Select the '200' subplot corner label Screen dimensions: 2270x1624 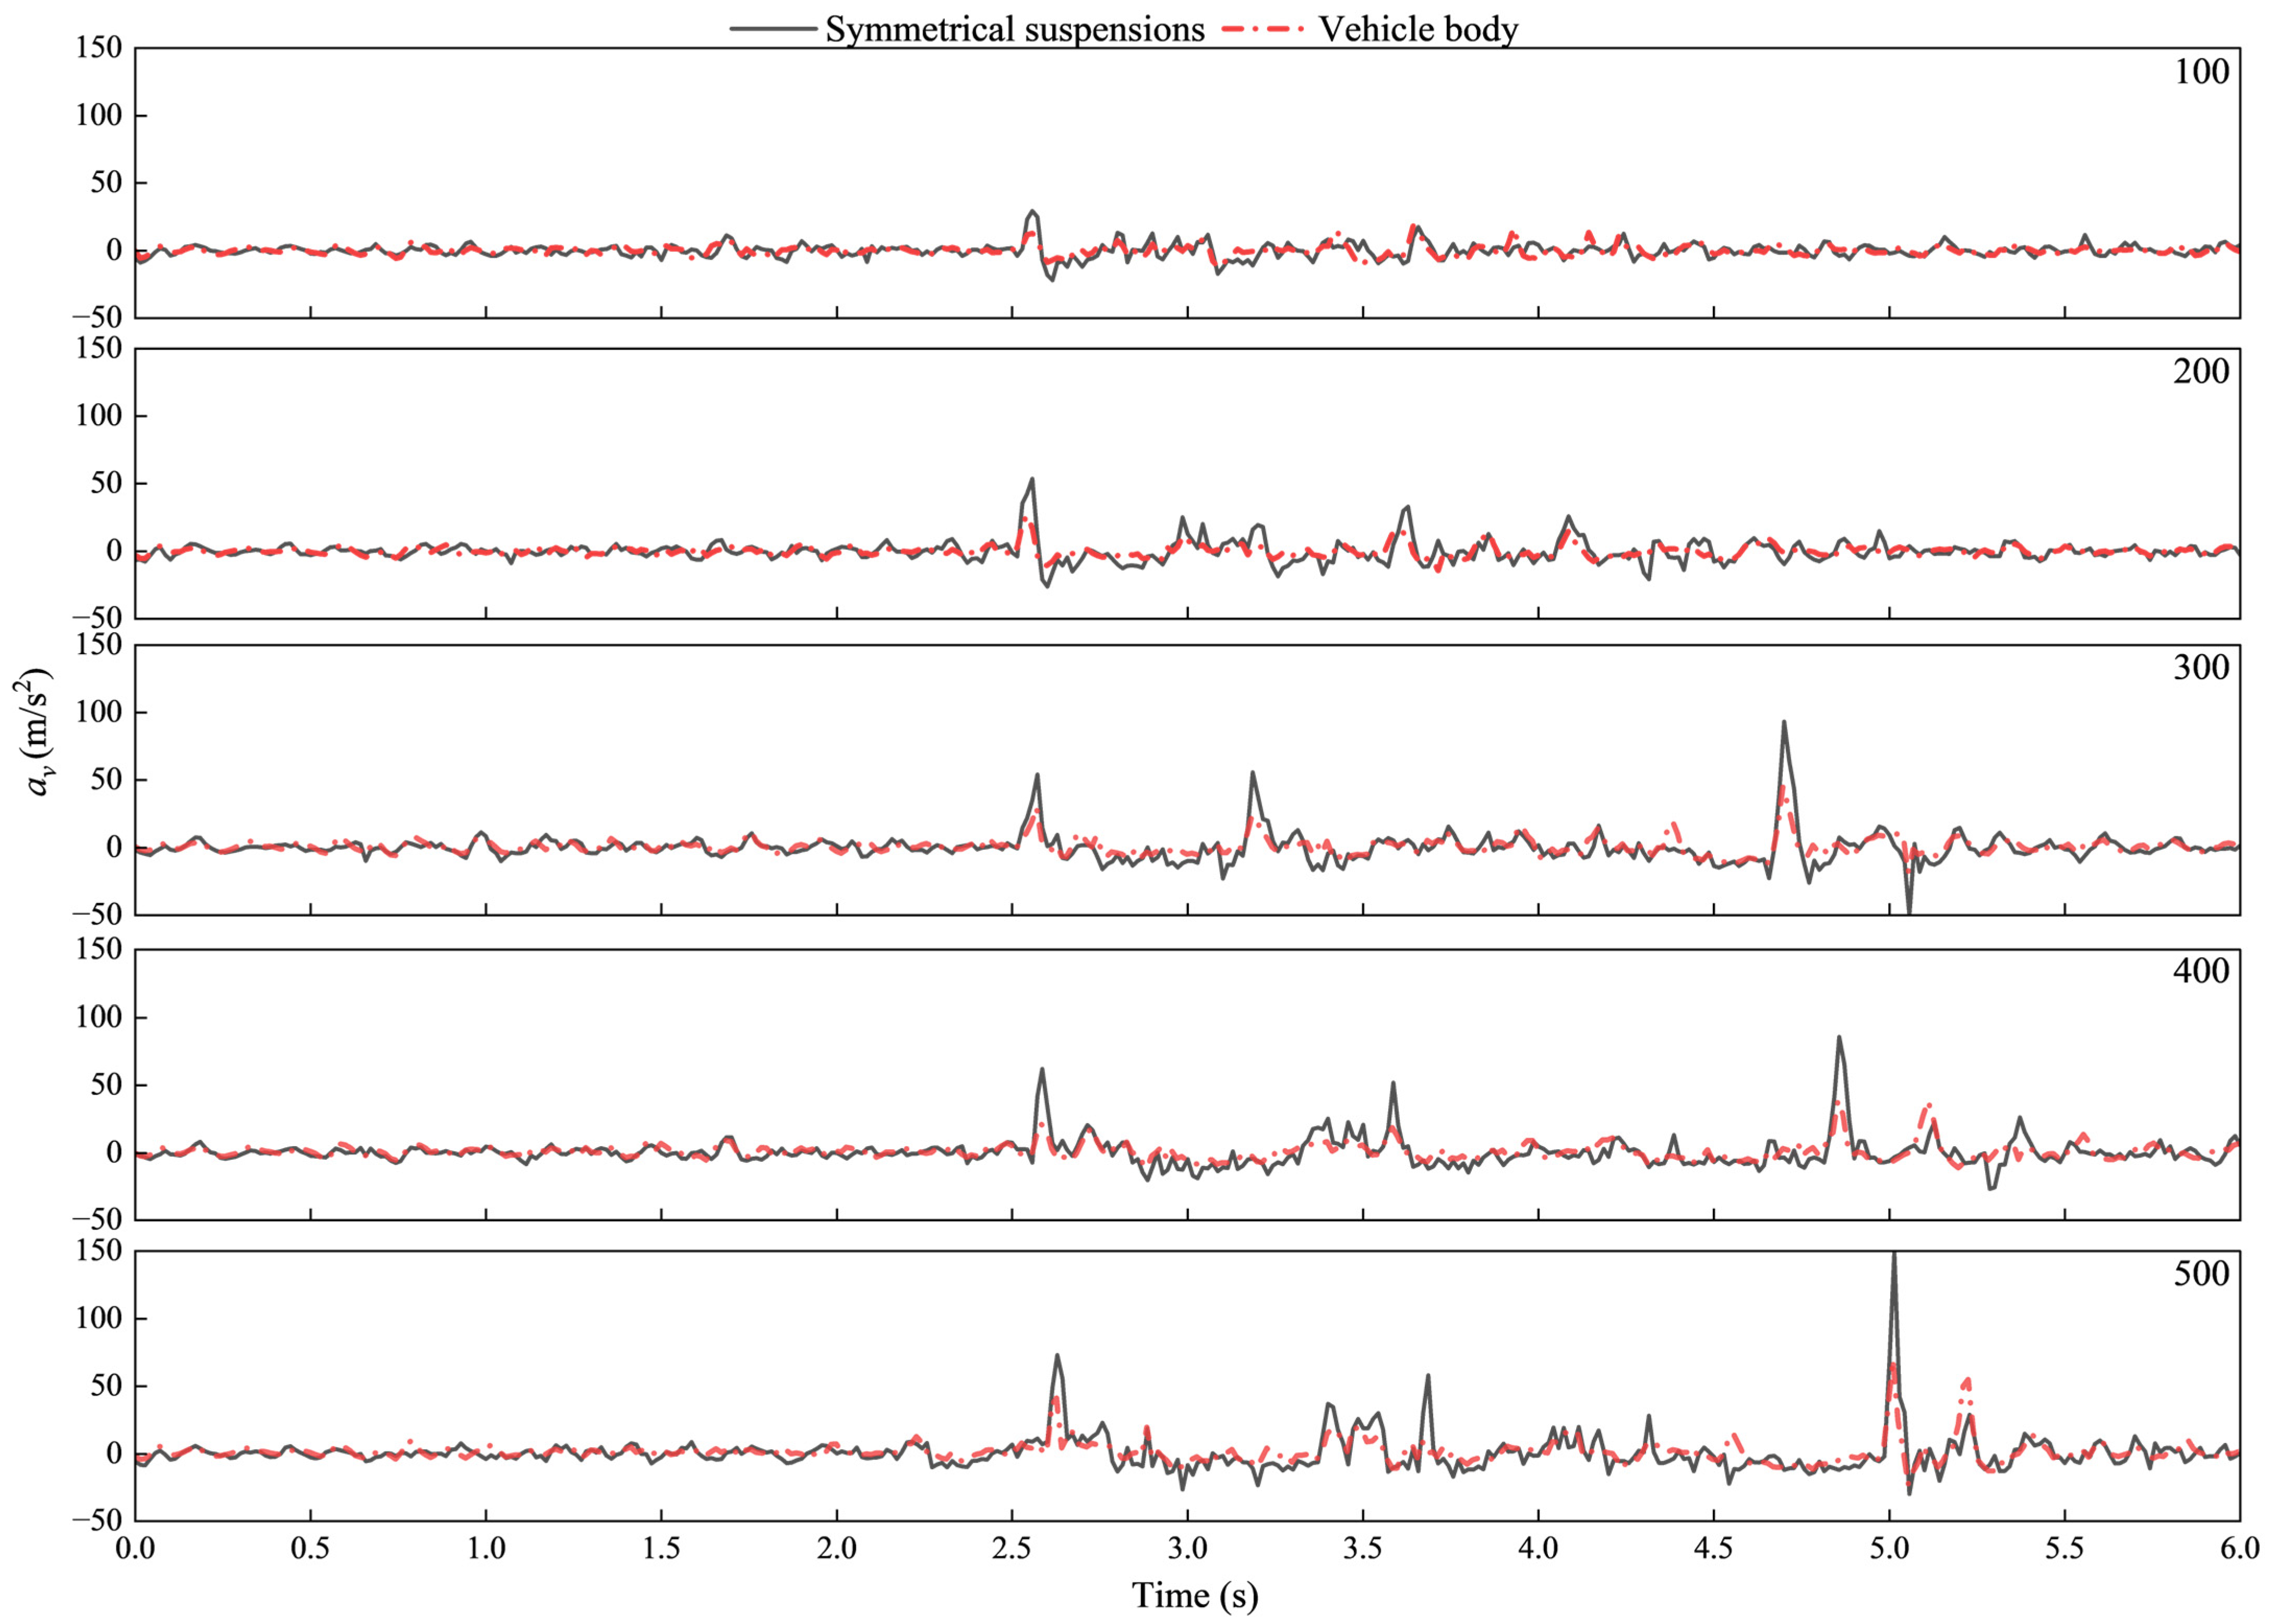tap(2201, 371)
